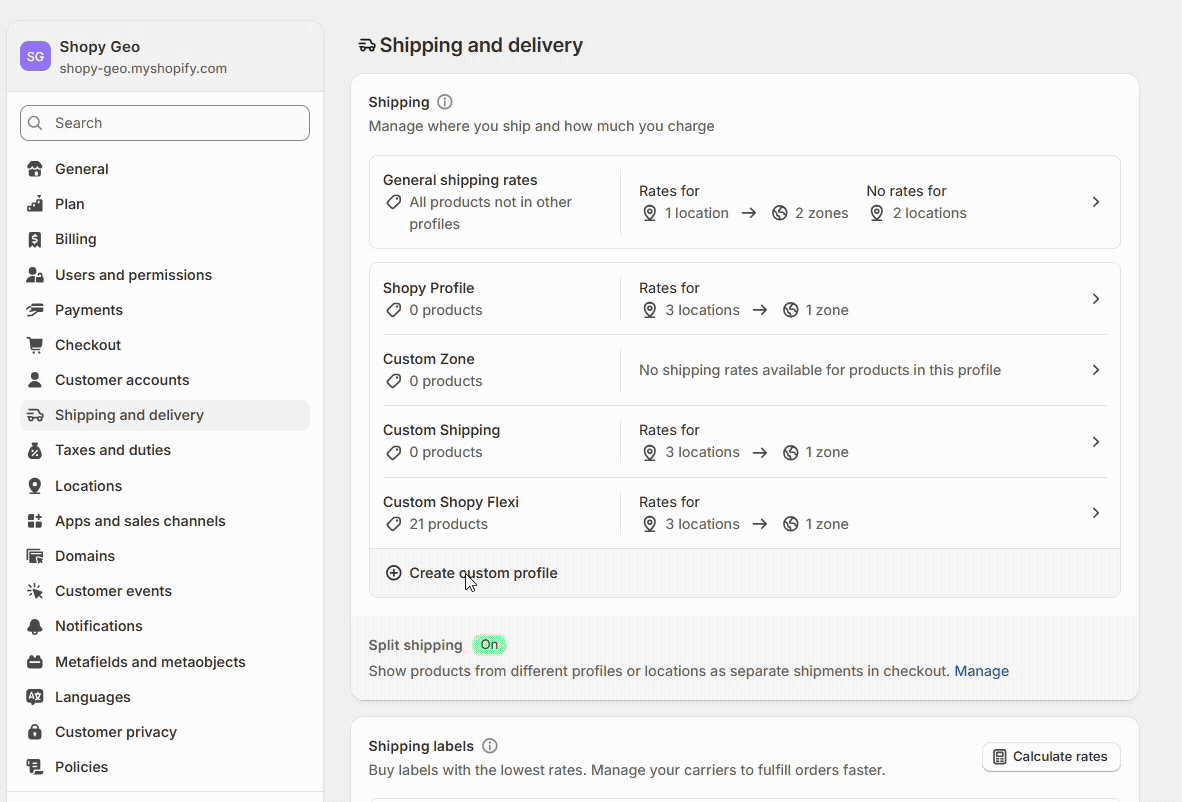
Task: Focus the Search settings input field
Action: (165, 123)
